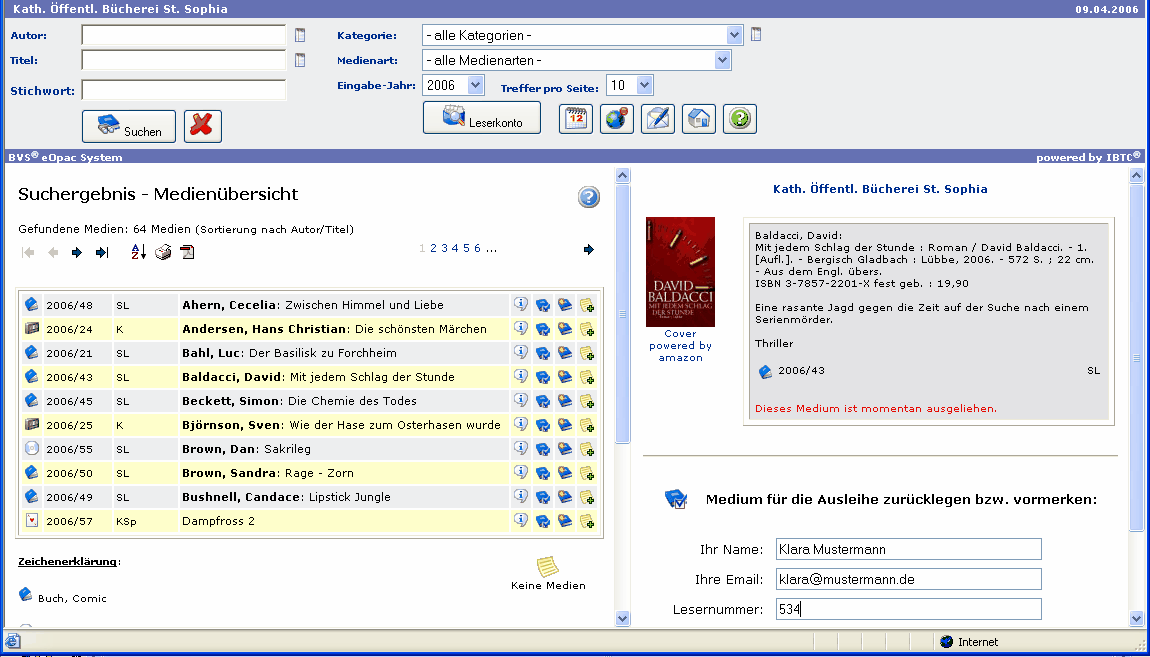Change Eingabe-Jahr 2006 dropdown
The height and width of the screenshot is (657, 1150).
[475, 86]
